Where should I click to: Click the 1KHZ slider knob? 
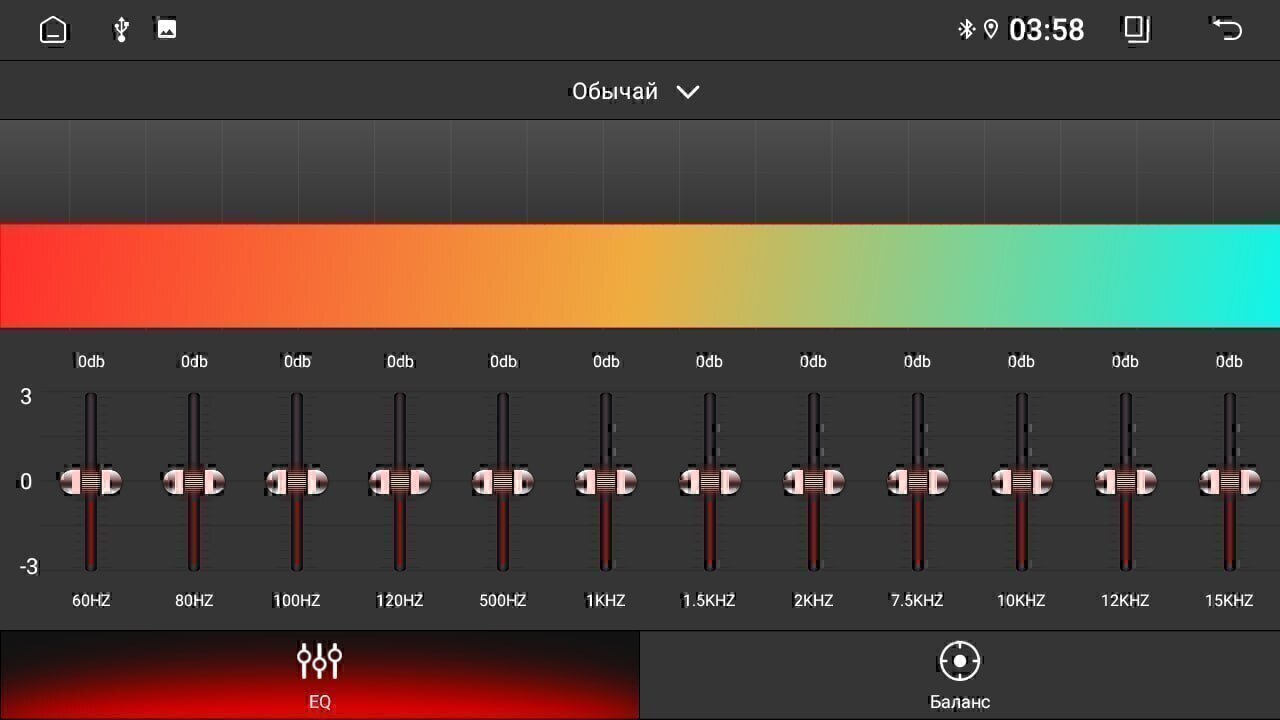pyautogui.click(x=606, y=482)
